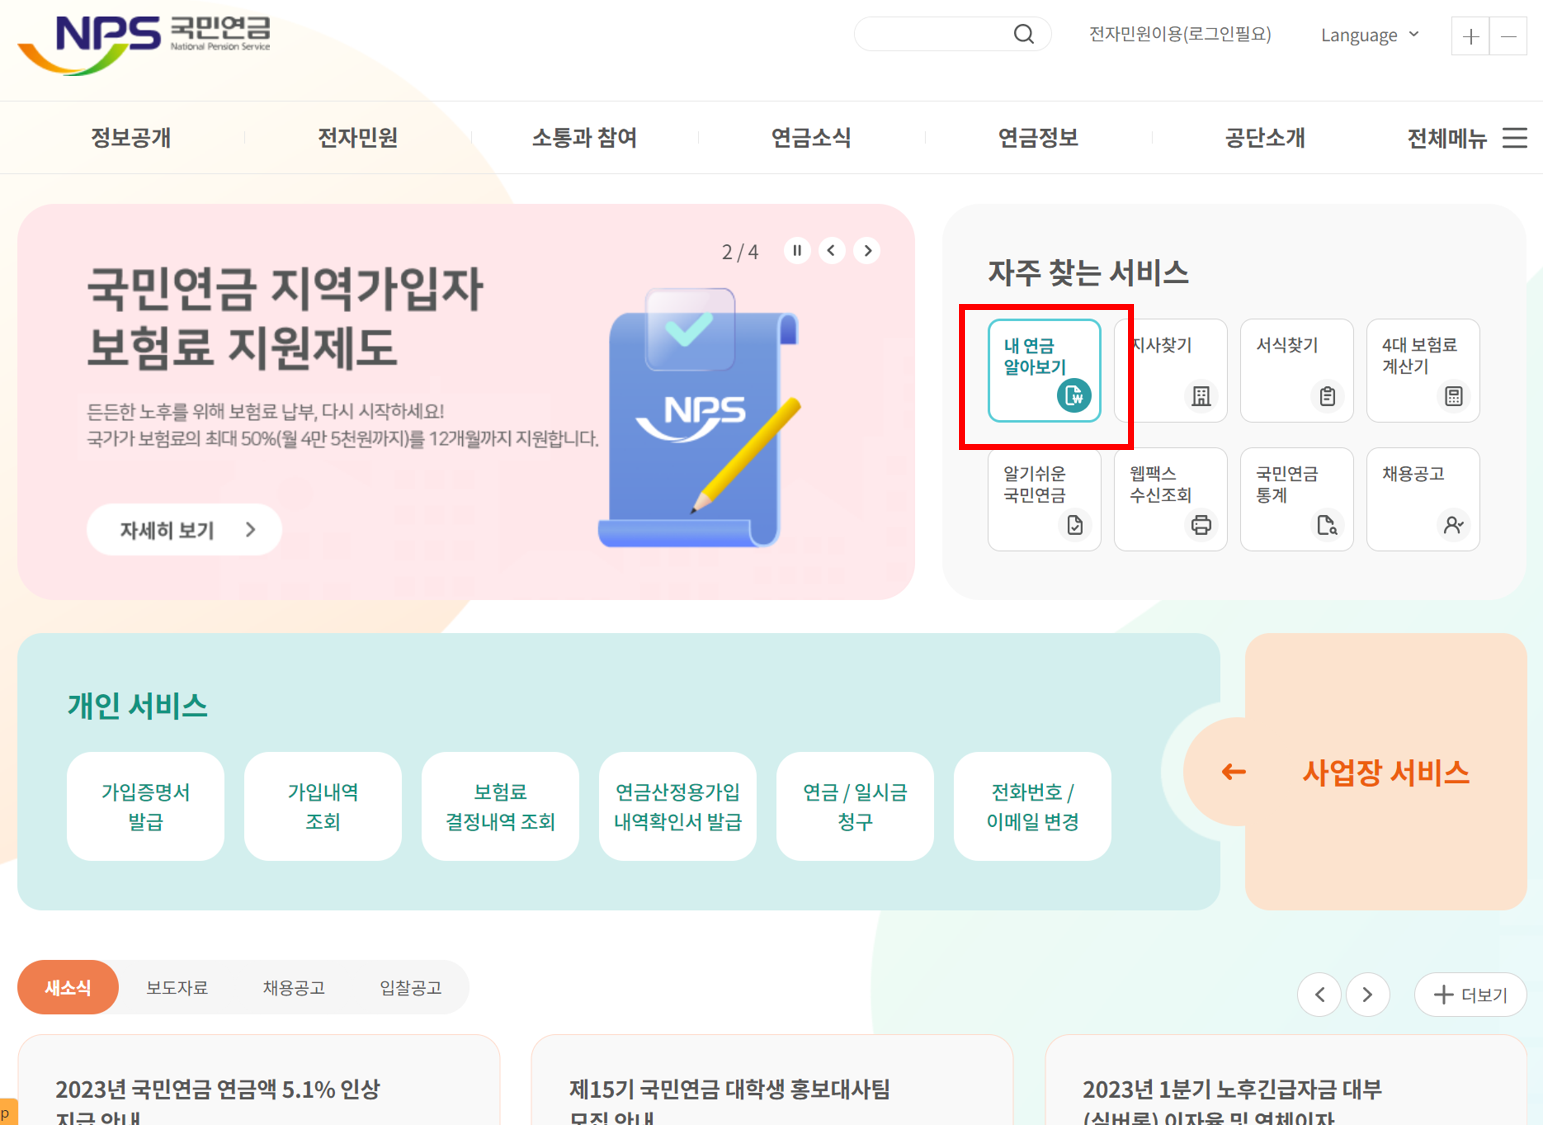Open 알기쉬운 국민연금 tile
This screenshot has width=1543, height=1125.
click(x=1044, y=499)
